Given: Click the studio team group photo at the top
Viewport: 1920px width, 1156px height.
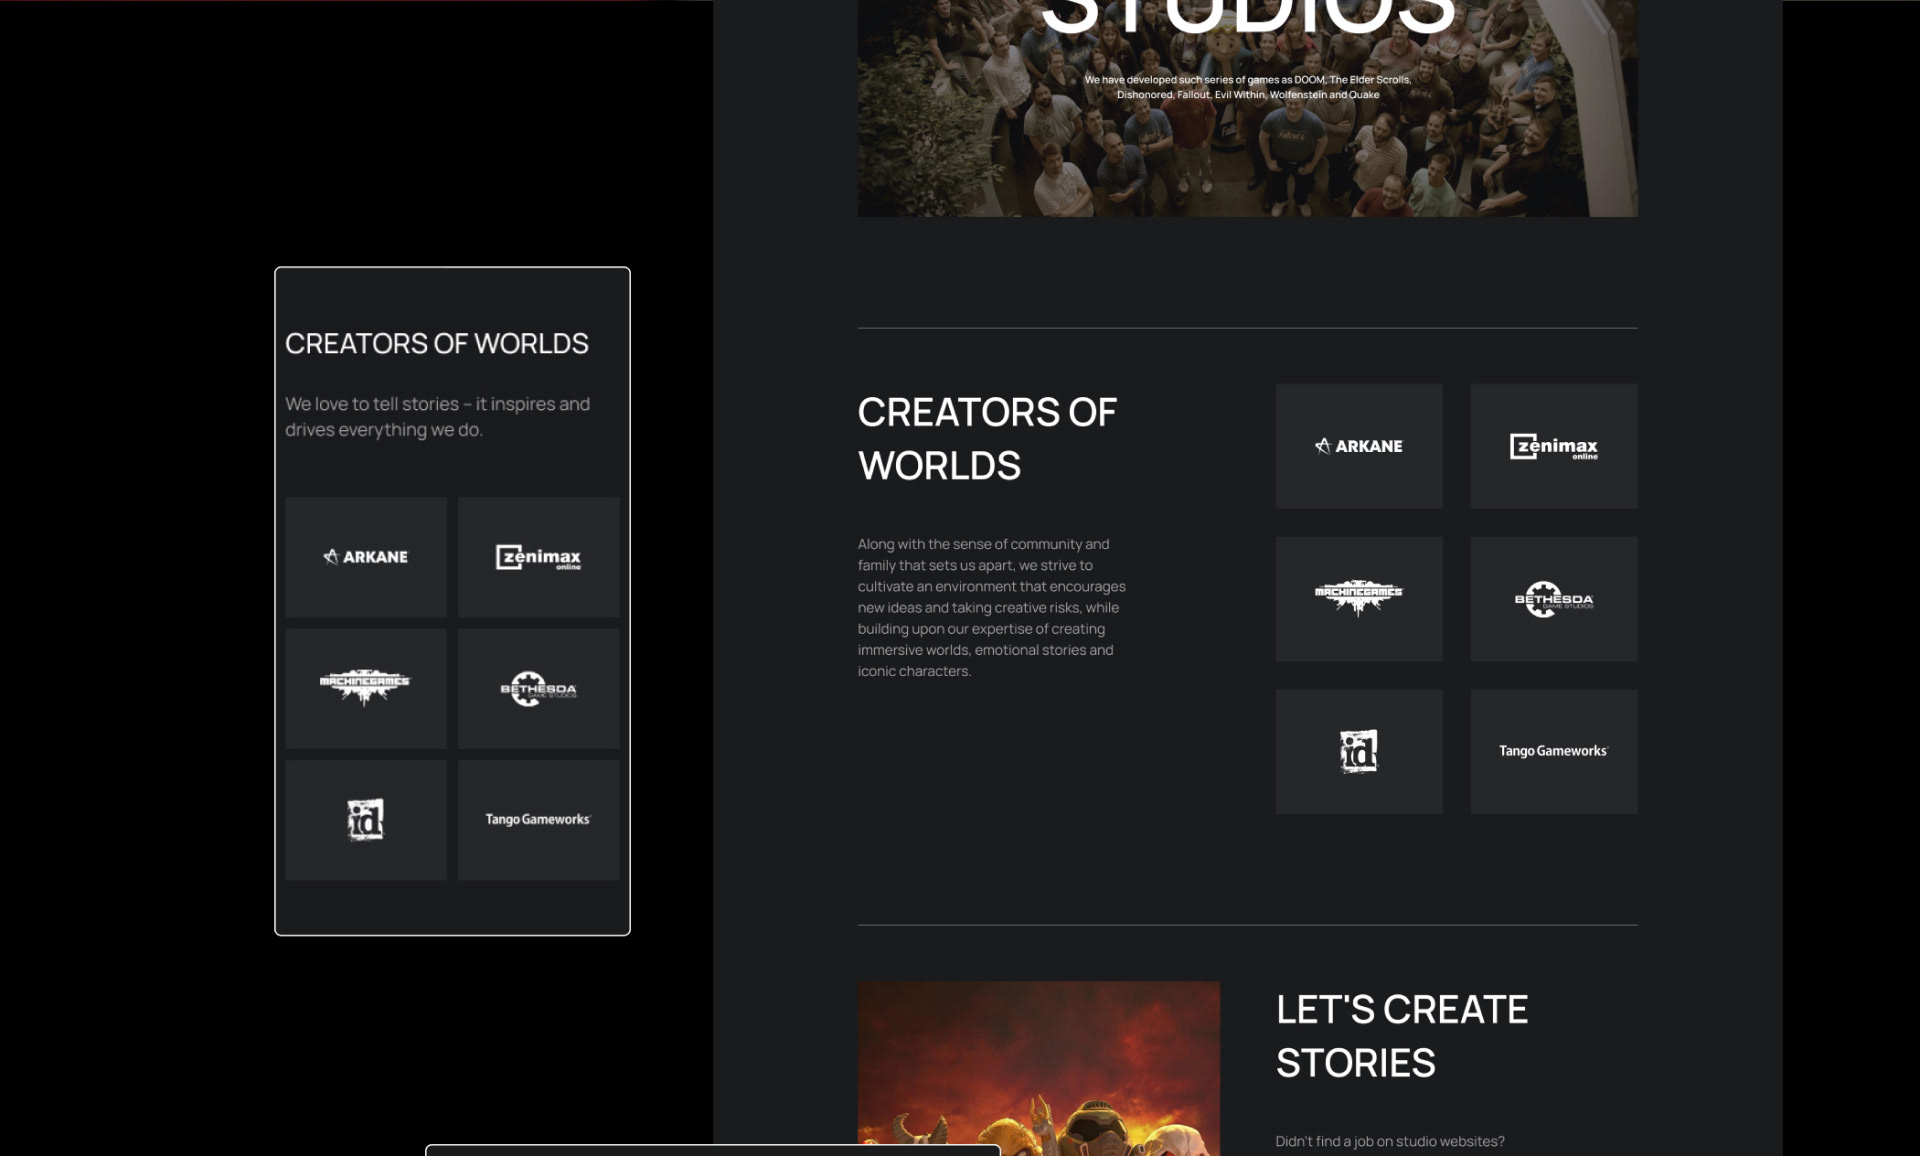Looking at the screenshot, I should coord(1247,110).
